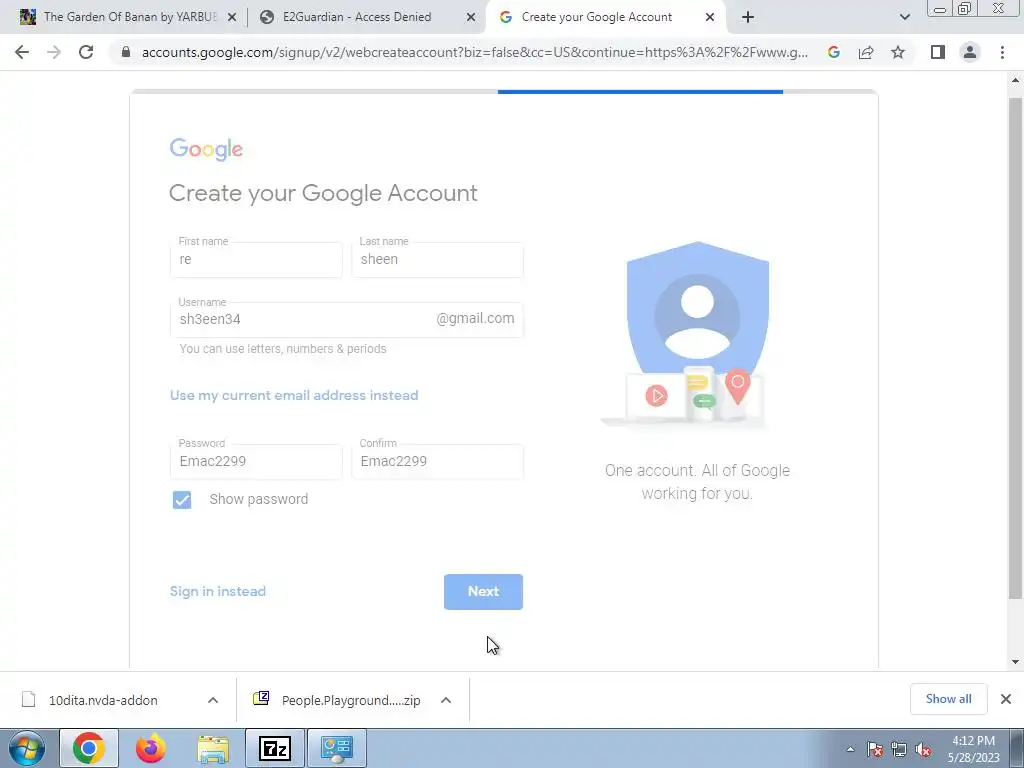The image size is (1024, 768).
Task: Close the E2Guardian tab
Action: tap(470, 18)
